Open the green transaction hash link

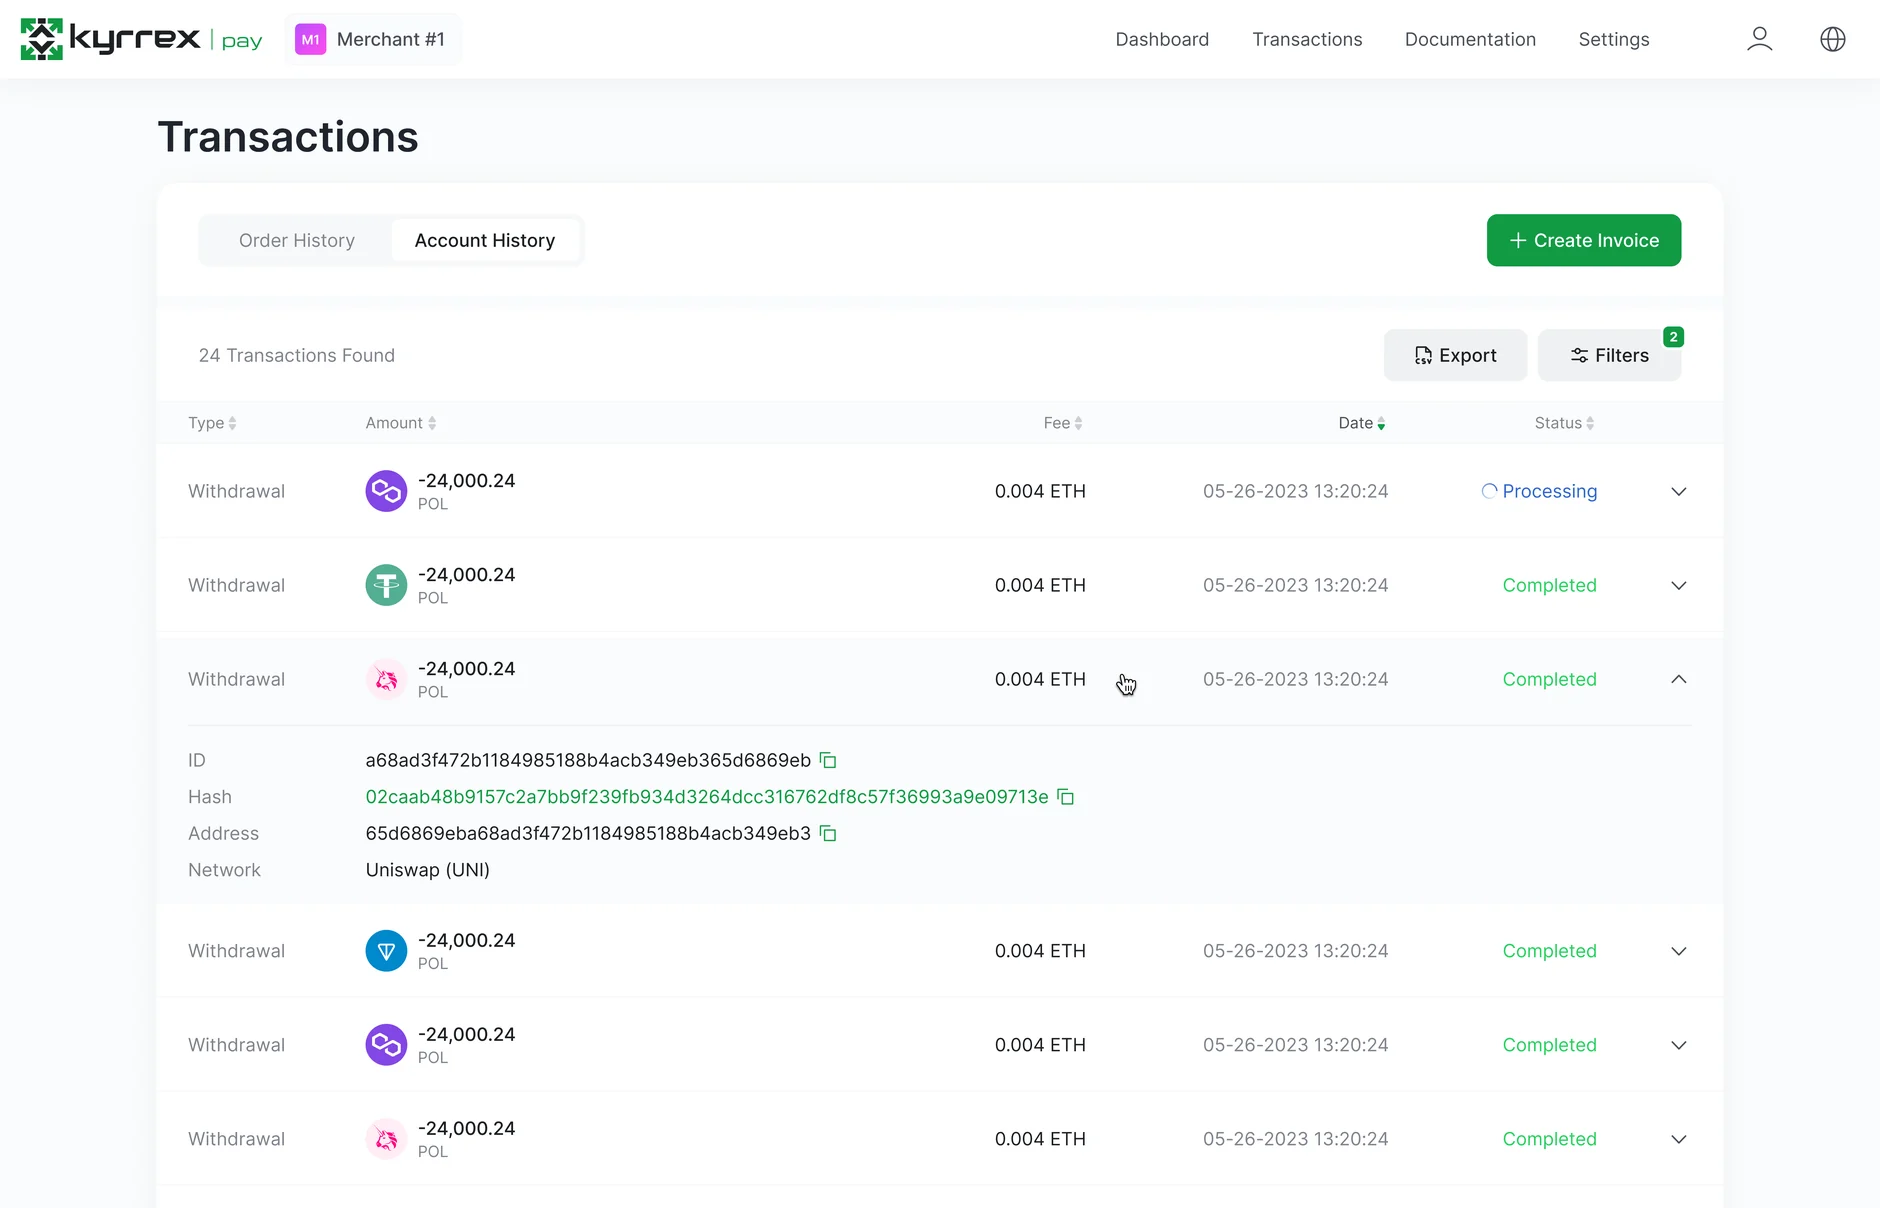point(707,797)
